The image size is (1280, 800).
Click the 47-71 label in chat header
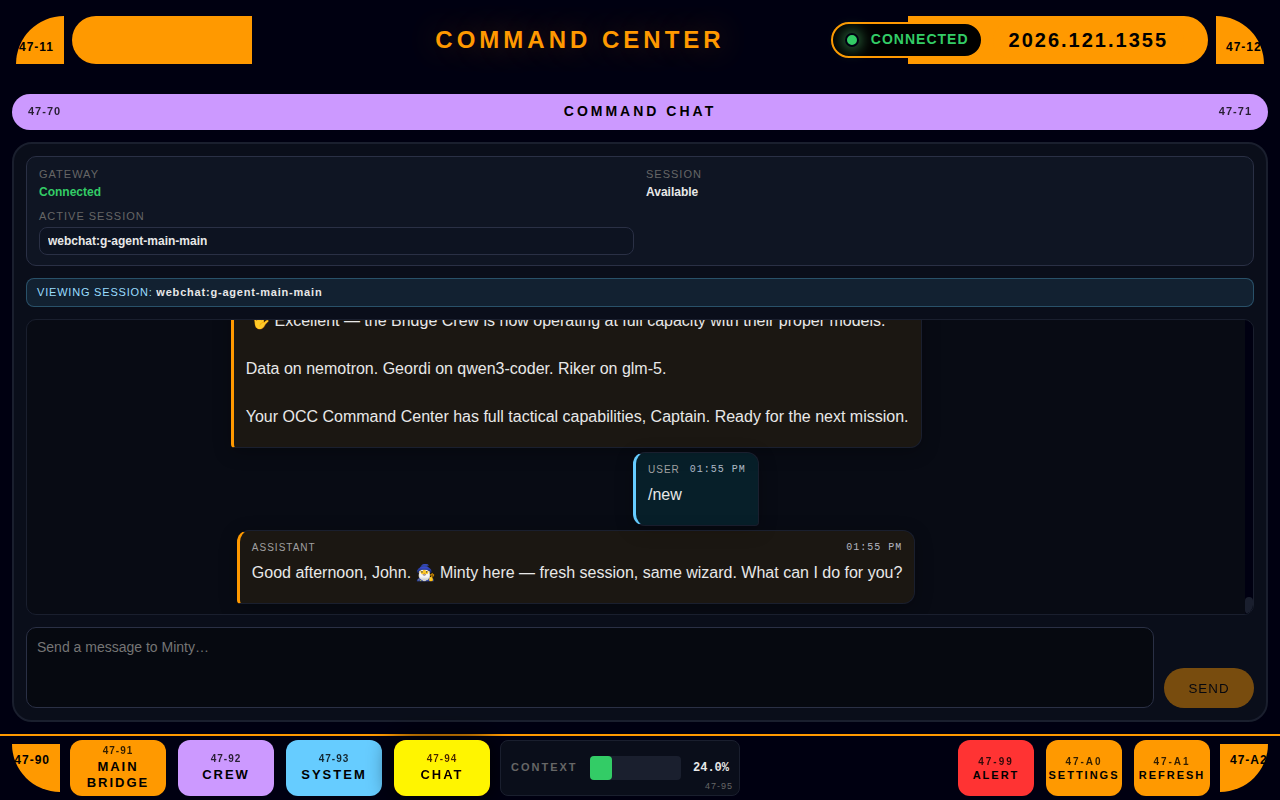coord(1235,112)
